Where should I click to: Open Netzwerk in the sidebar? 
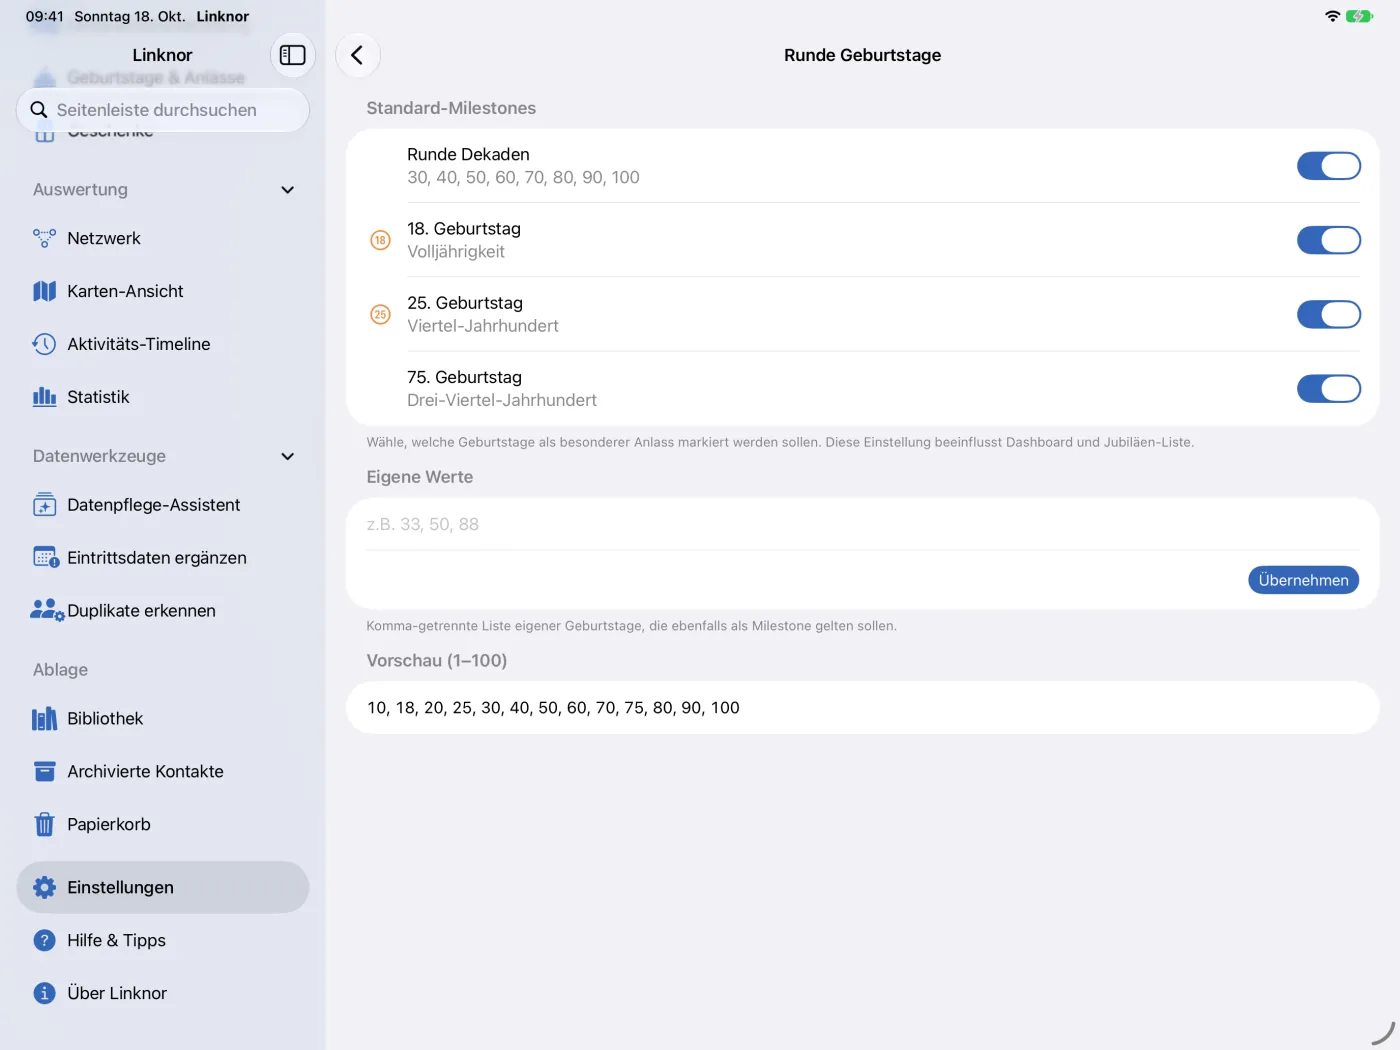163,238
